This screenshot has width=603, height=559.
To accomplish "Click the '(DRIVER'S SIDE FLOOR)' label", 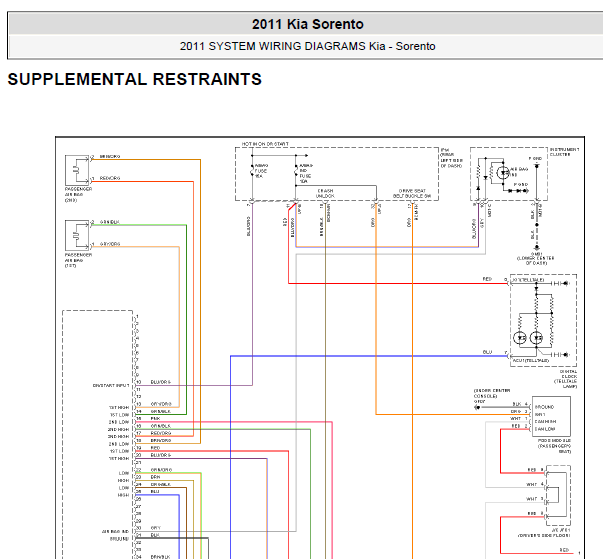I will [544, 535].
